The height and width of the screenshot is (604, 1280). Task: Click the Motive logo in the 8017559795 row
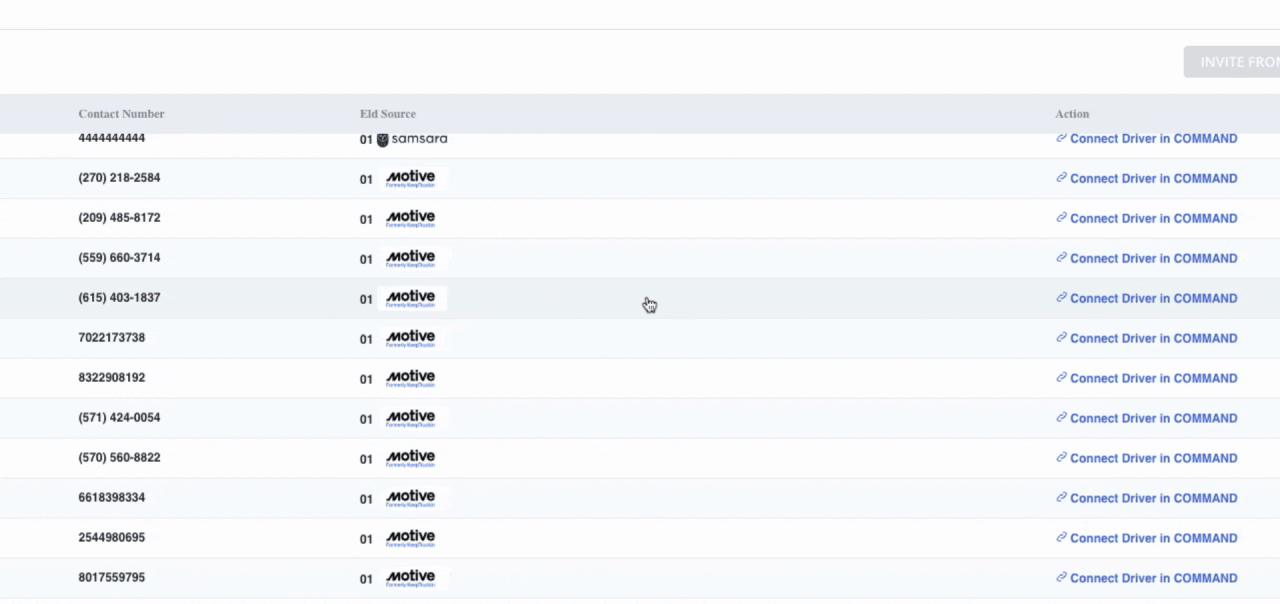411,578
